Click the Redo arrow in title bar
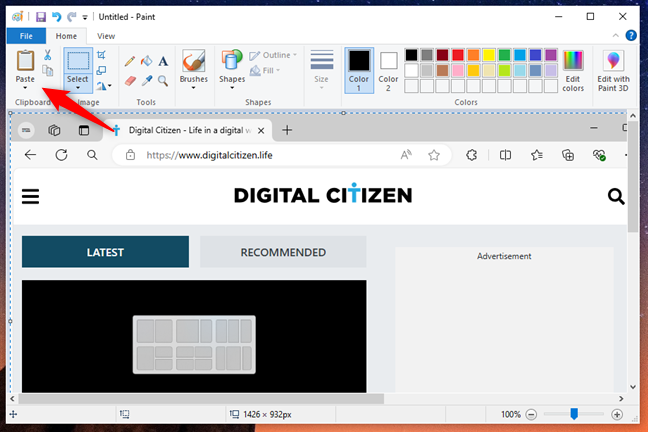 coord(71,17)
